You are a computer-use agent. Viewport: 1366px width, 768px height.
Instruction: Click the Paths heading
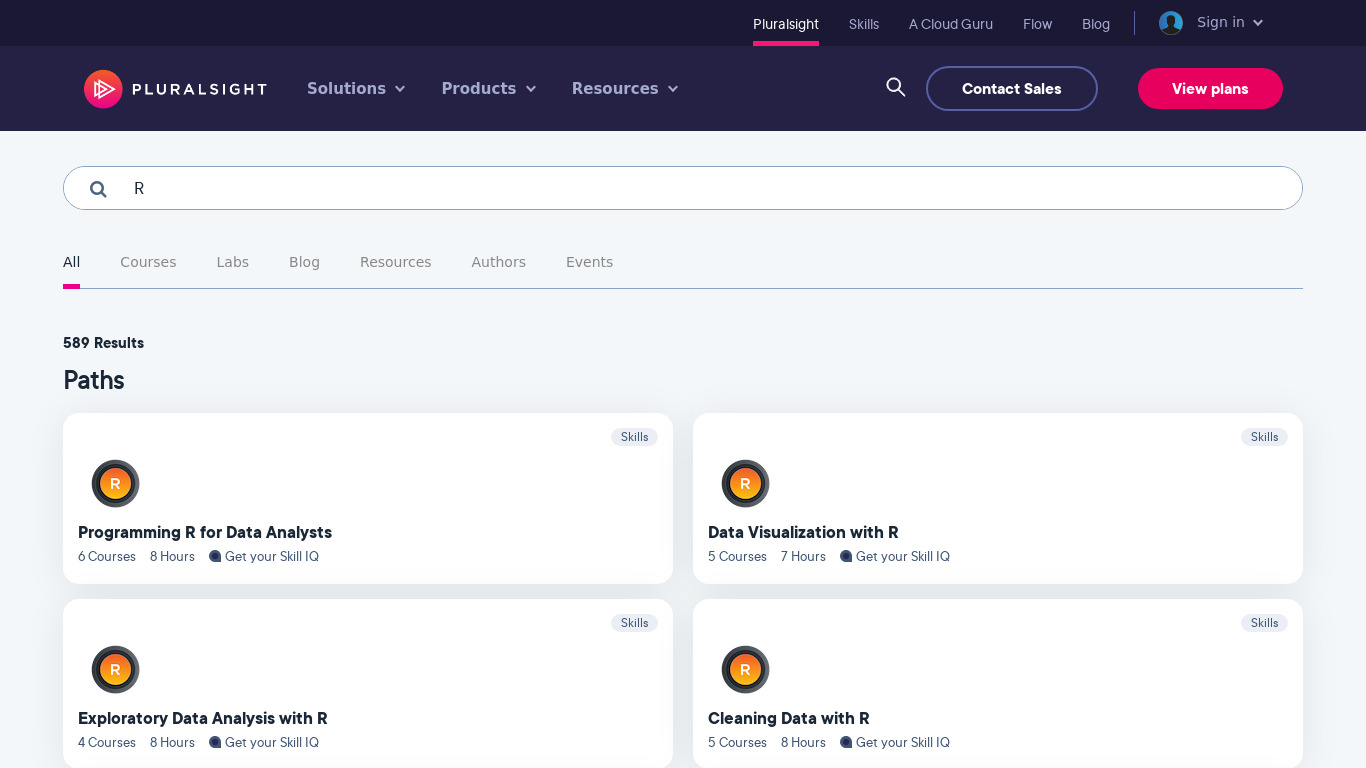[94, 381]
